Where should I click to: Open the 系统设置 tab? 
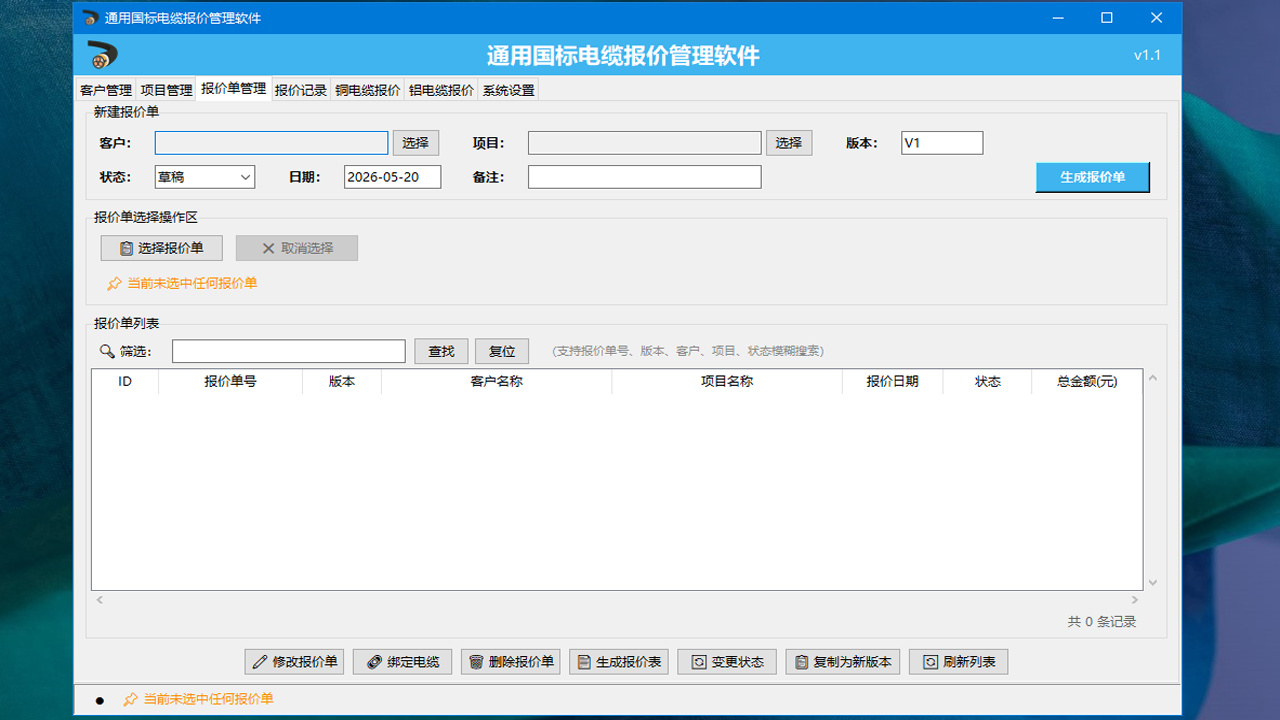(x=508, y=90)
